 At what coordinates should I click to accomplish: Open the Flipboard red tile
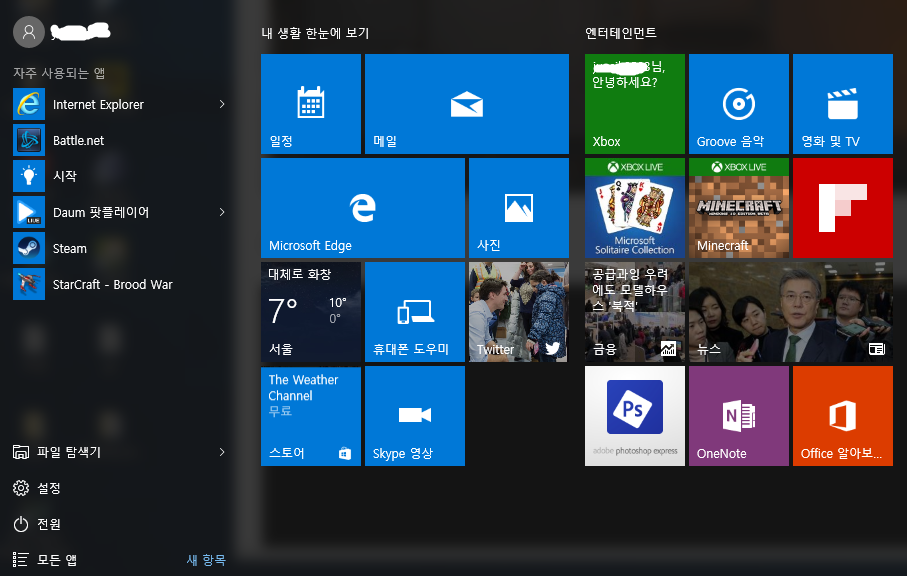(842, 208)
